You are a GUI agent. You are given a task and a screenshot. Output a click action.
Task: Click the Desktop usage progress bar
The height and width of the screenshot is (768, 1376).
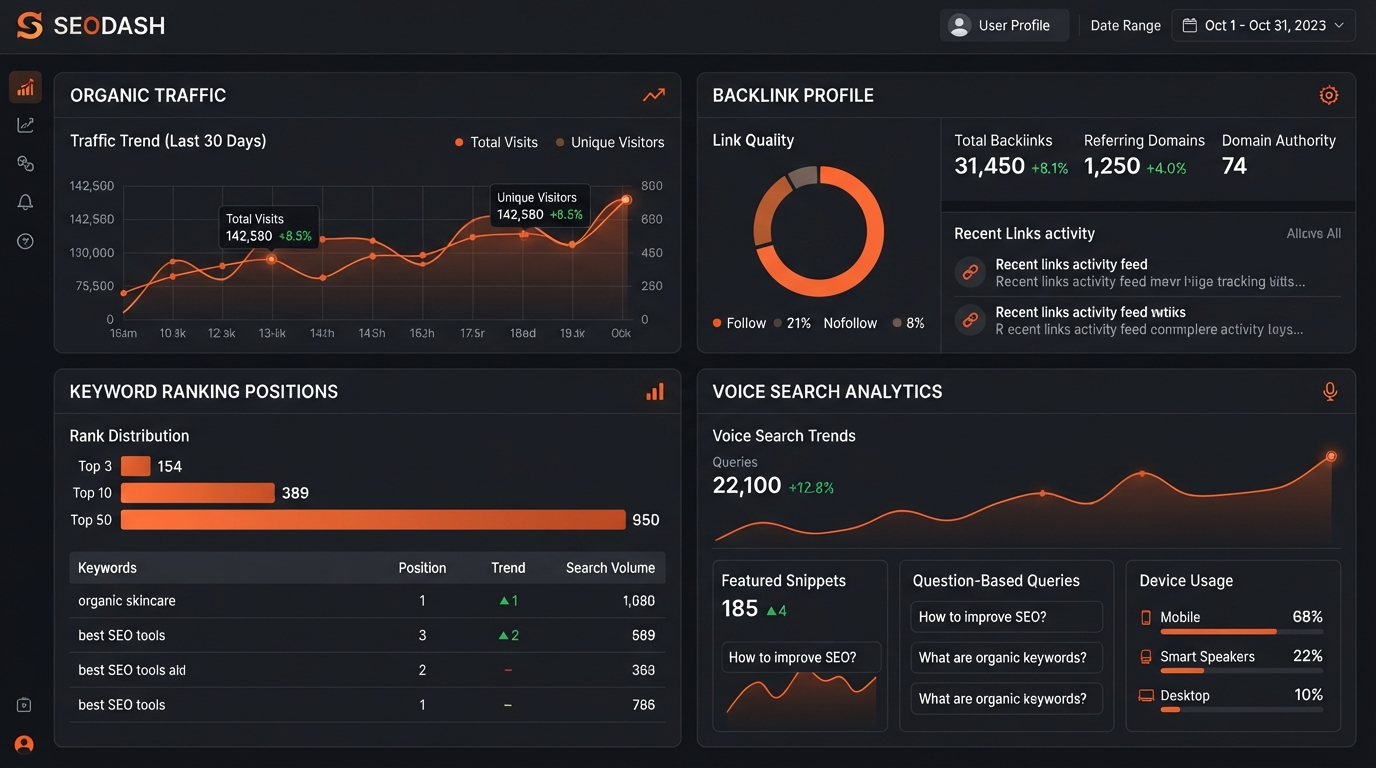(x=1241, y=710)
